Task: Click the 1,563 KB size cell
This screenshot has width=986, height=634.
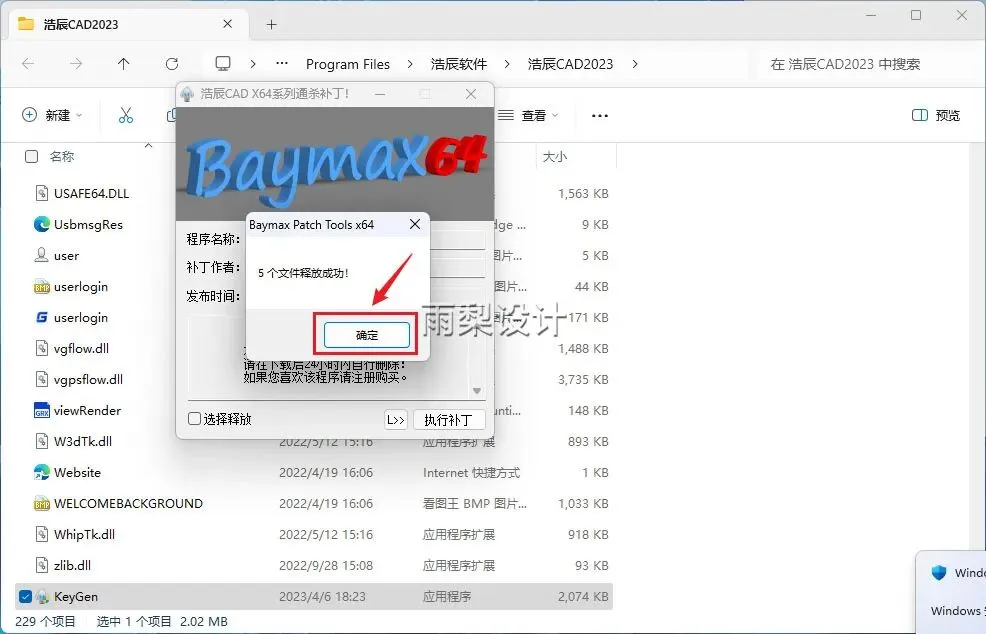Action: click(x=583, y=194)
